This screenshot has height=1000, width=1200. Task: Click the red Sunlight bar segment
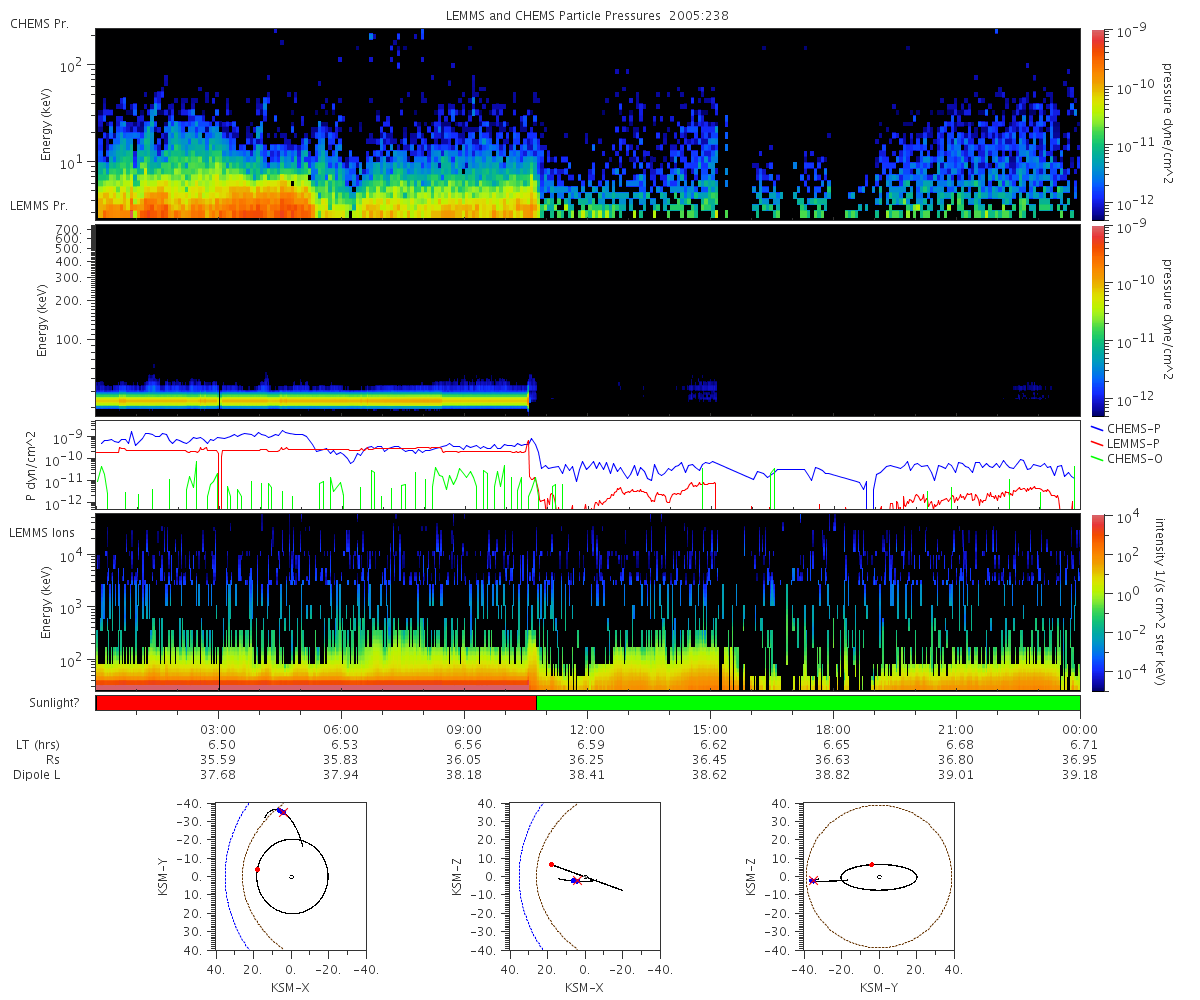click(x=316, y=703)
